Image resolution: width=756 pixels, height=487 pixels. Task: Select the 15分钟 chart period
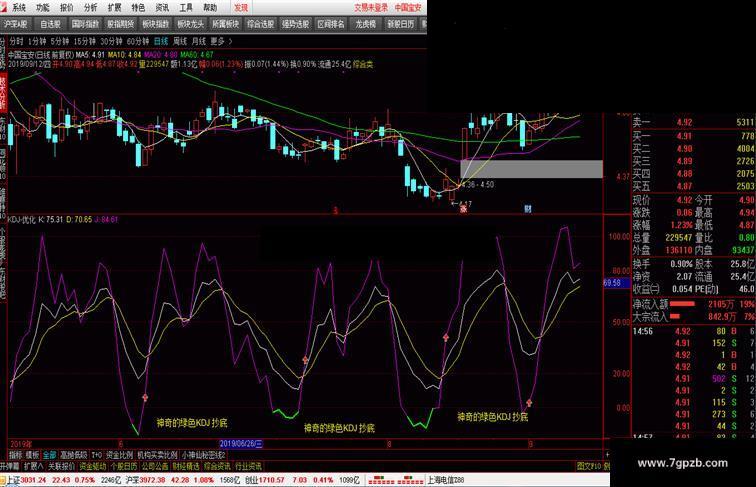(x=84, y=41)
